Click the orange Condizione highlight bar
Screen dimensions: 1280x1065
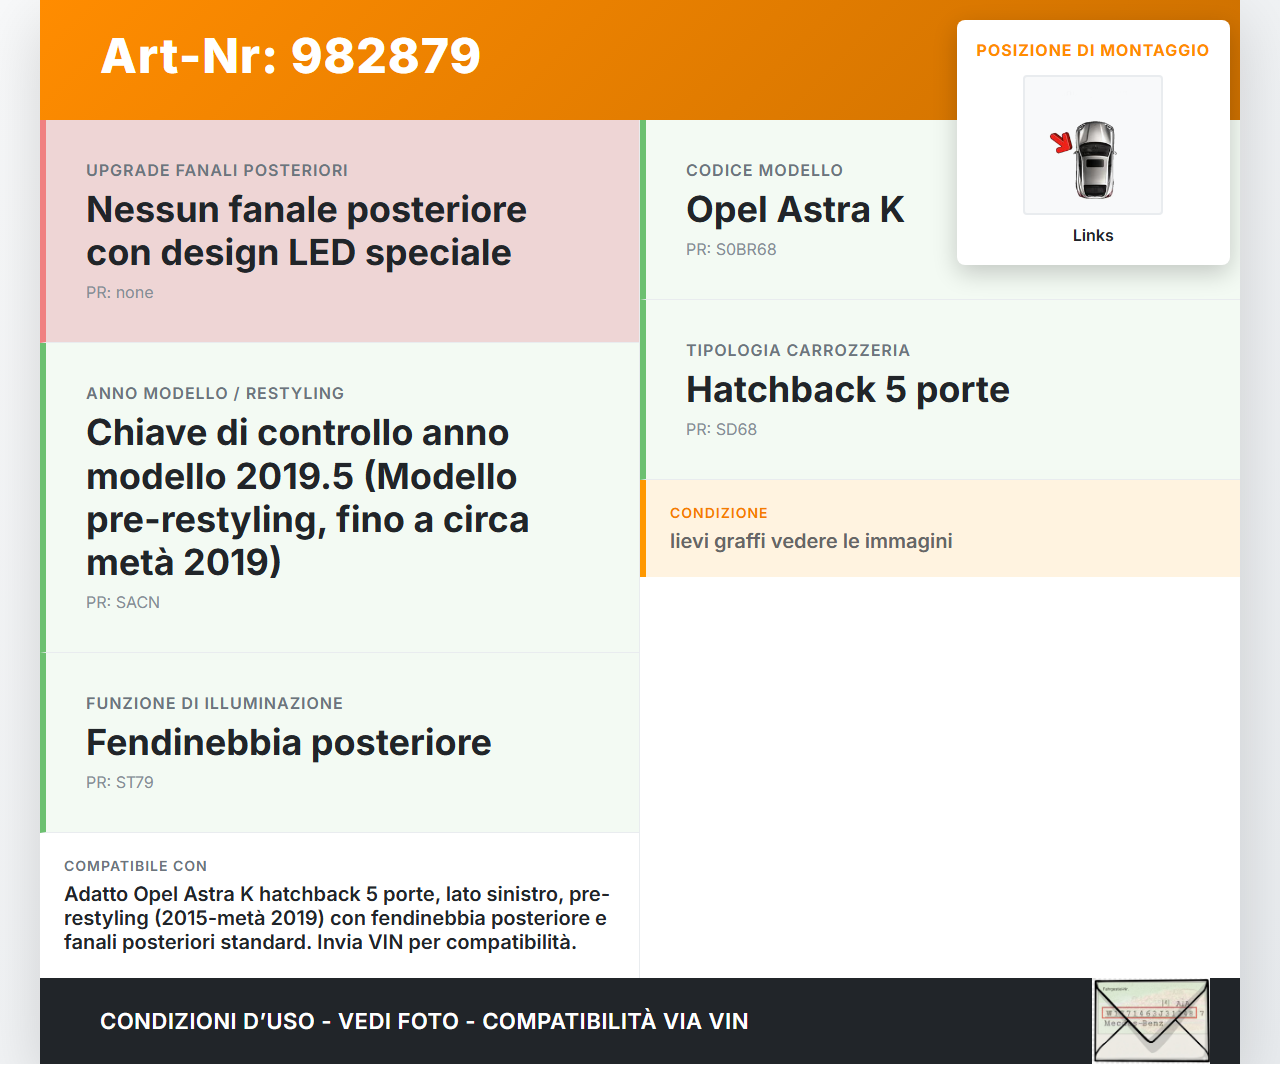[643, 528]
